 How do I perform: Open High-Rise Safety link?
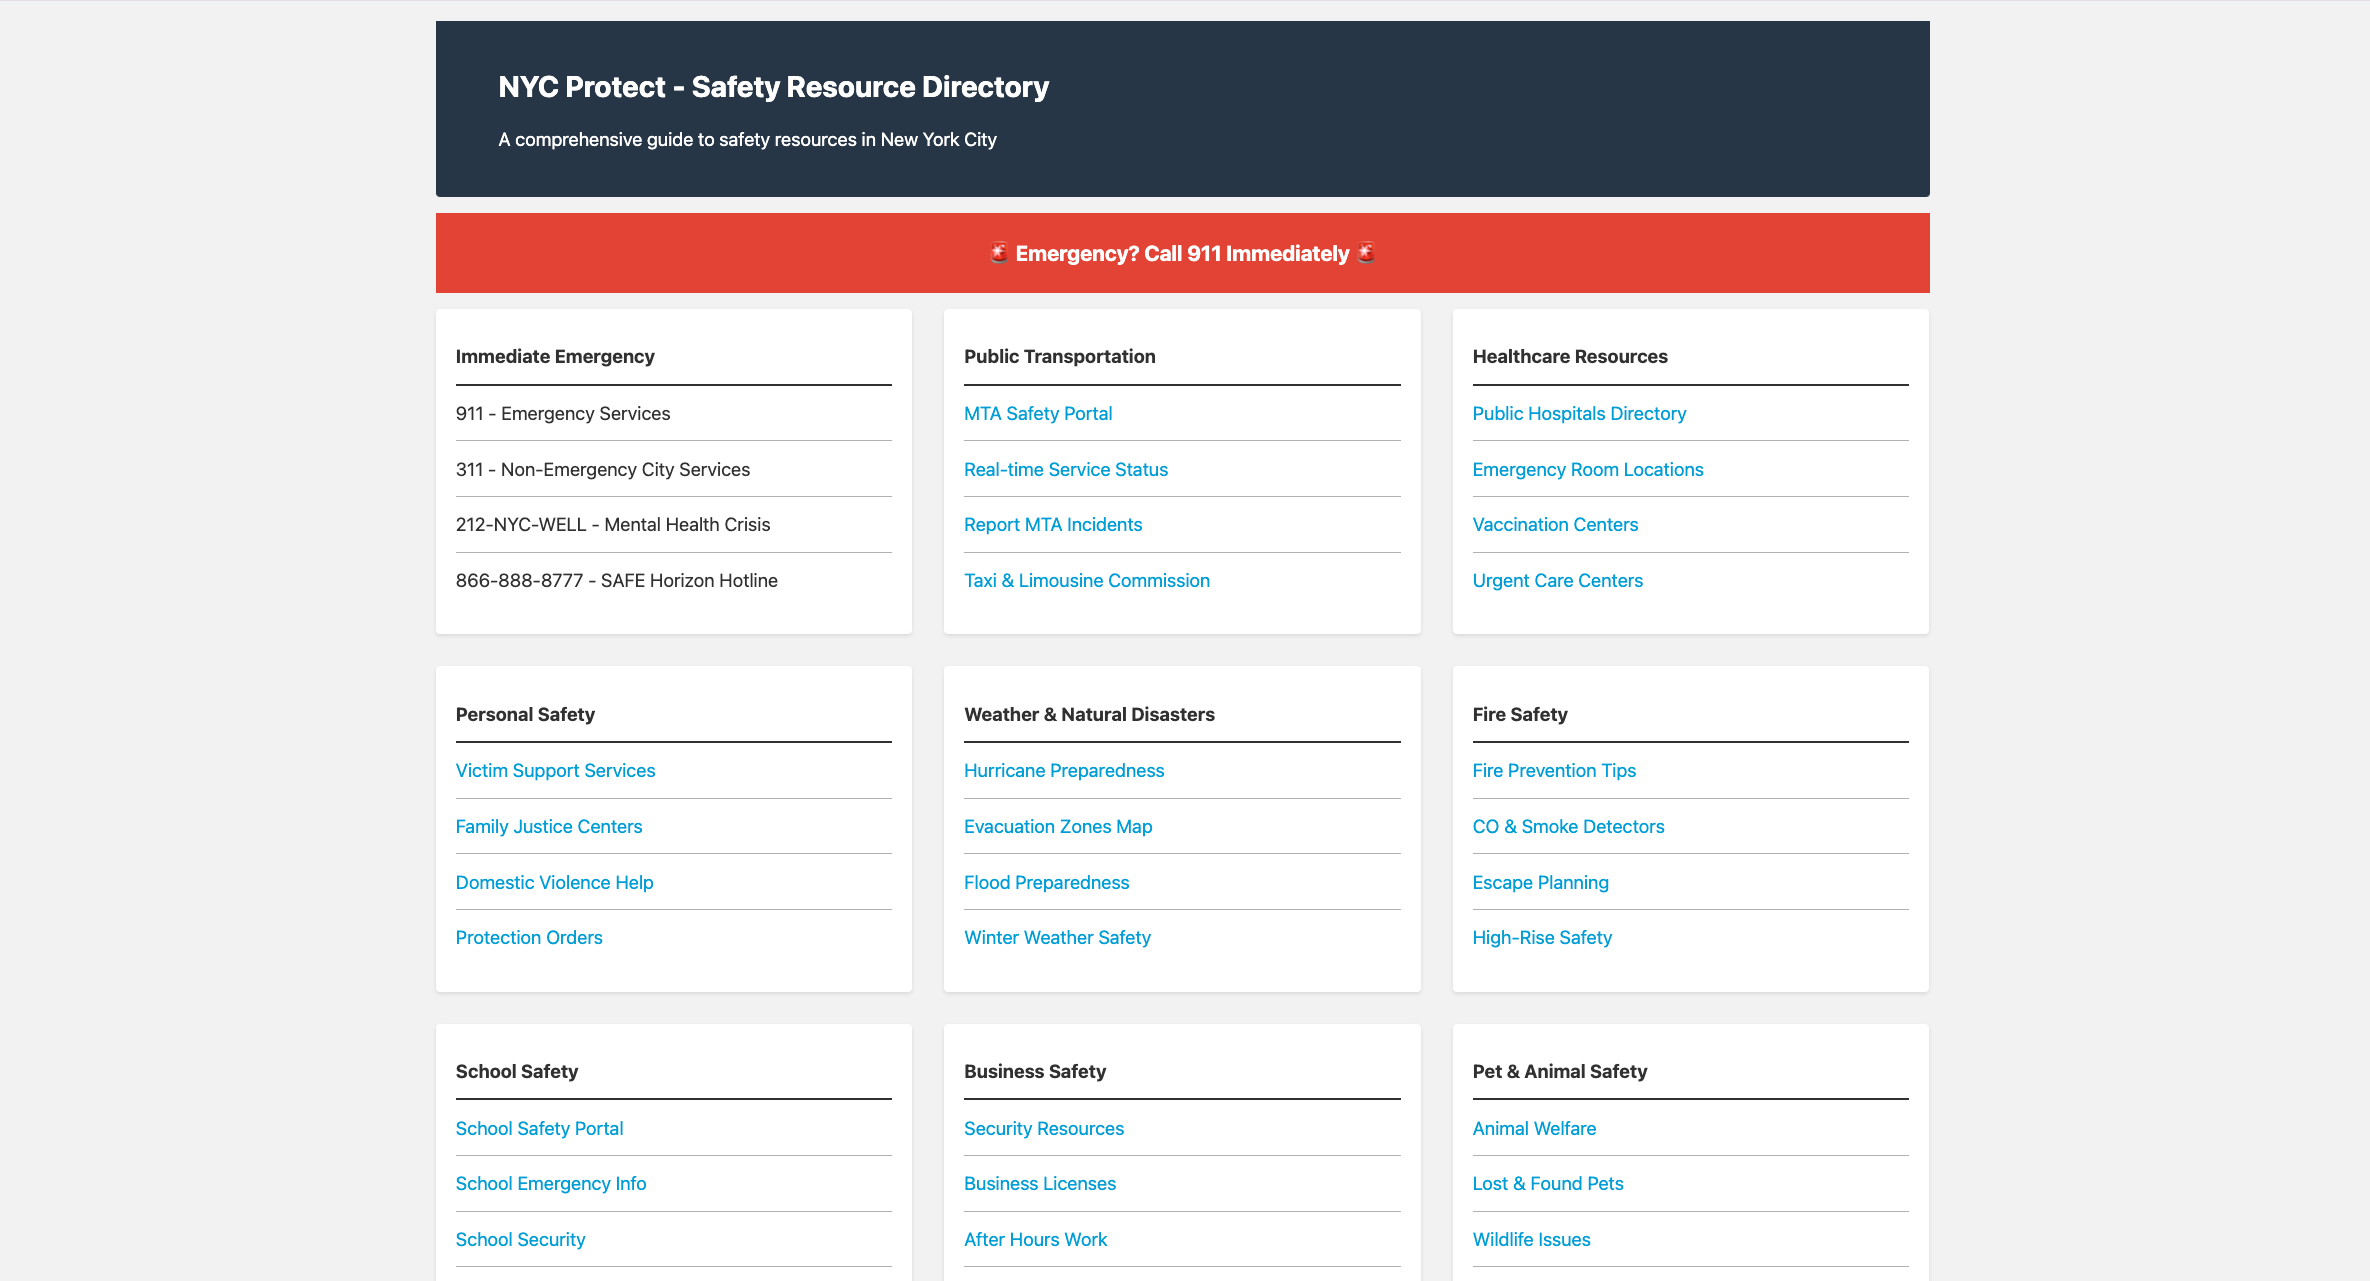coord(1541,937)
